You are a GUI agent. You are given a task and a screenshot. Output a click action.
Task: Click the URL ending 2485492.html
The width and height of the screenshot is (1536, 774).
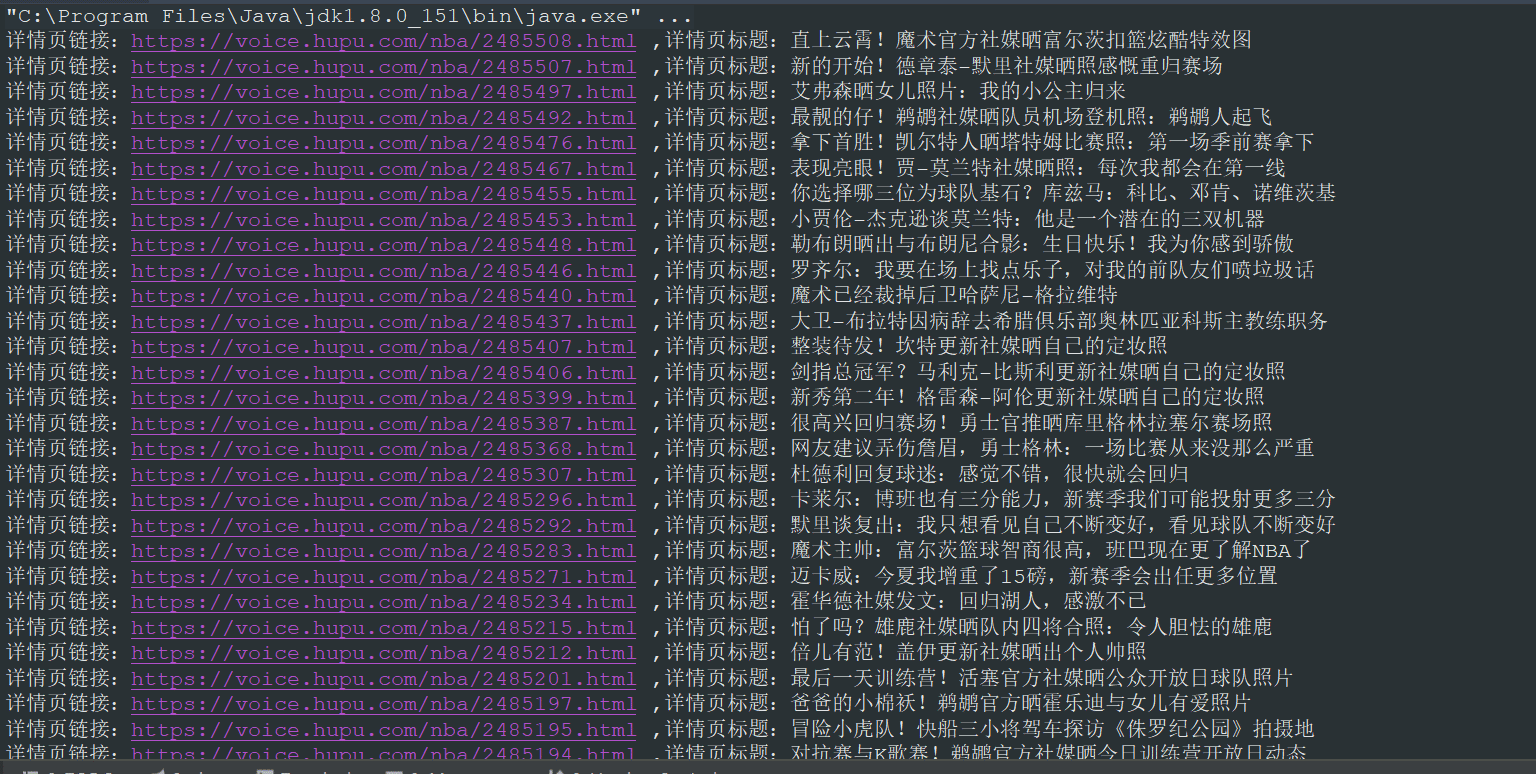pos(384,118)
